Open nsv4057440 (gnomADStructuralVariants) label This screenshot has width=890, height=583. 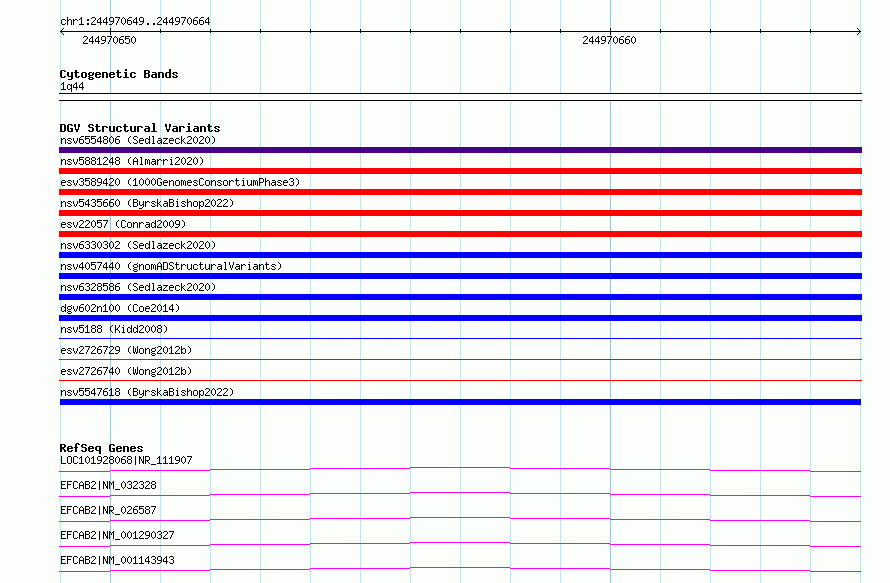[x=171, y=266]
